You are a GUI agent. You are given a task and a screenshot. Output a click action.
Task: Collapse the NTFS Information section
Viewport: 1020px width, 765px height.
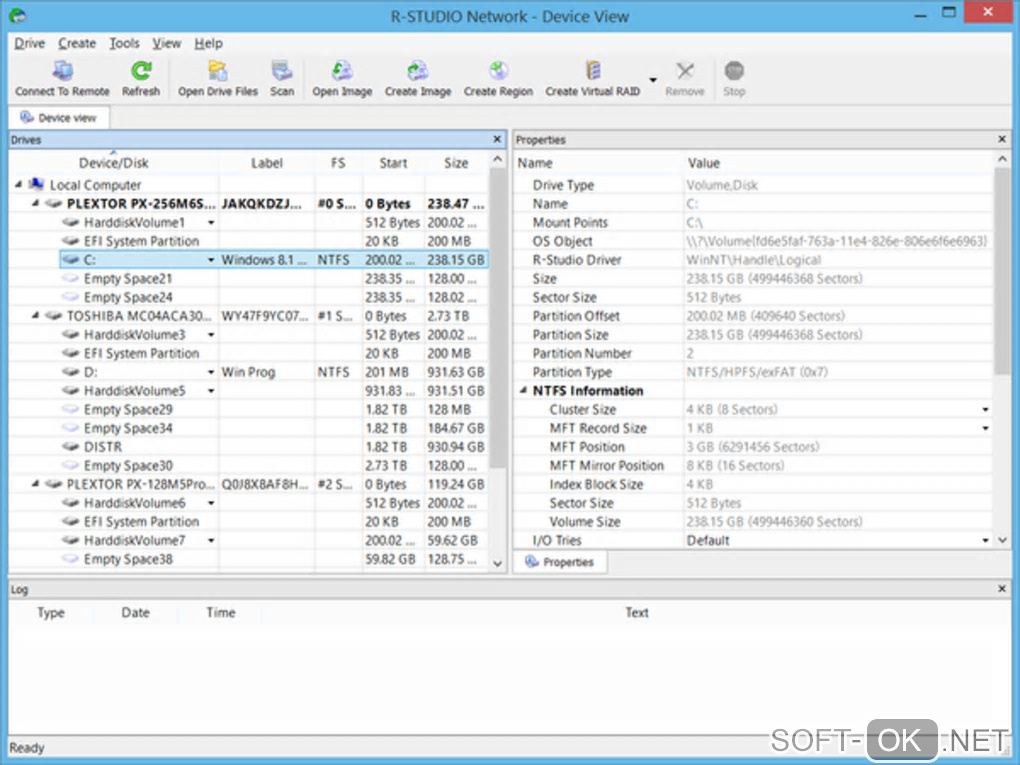point(523,390)
